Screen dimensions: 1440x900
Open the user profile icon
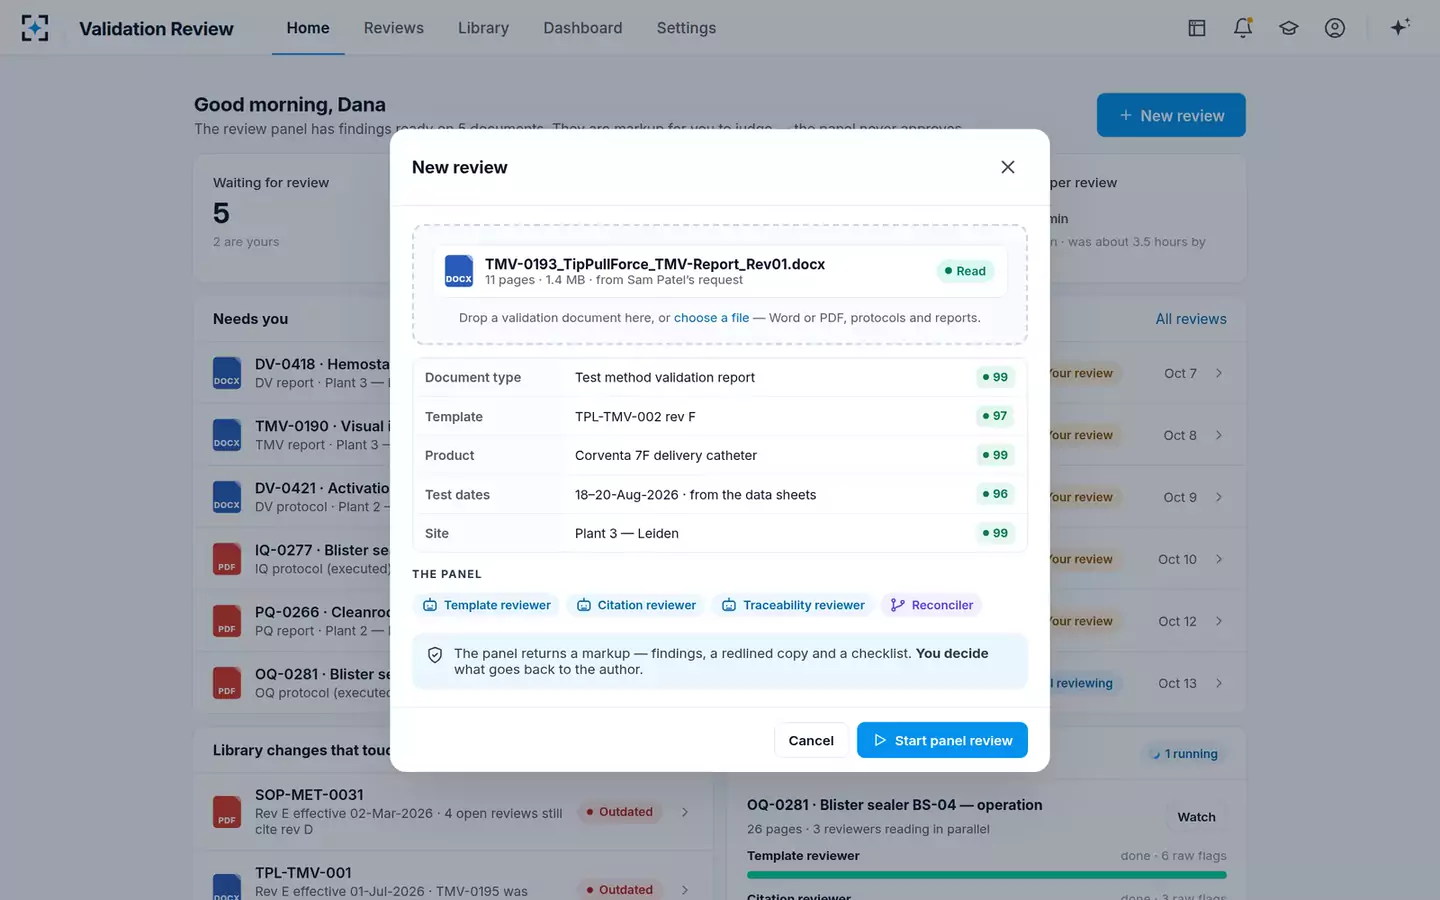coord(1335,28)
